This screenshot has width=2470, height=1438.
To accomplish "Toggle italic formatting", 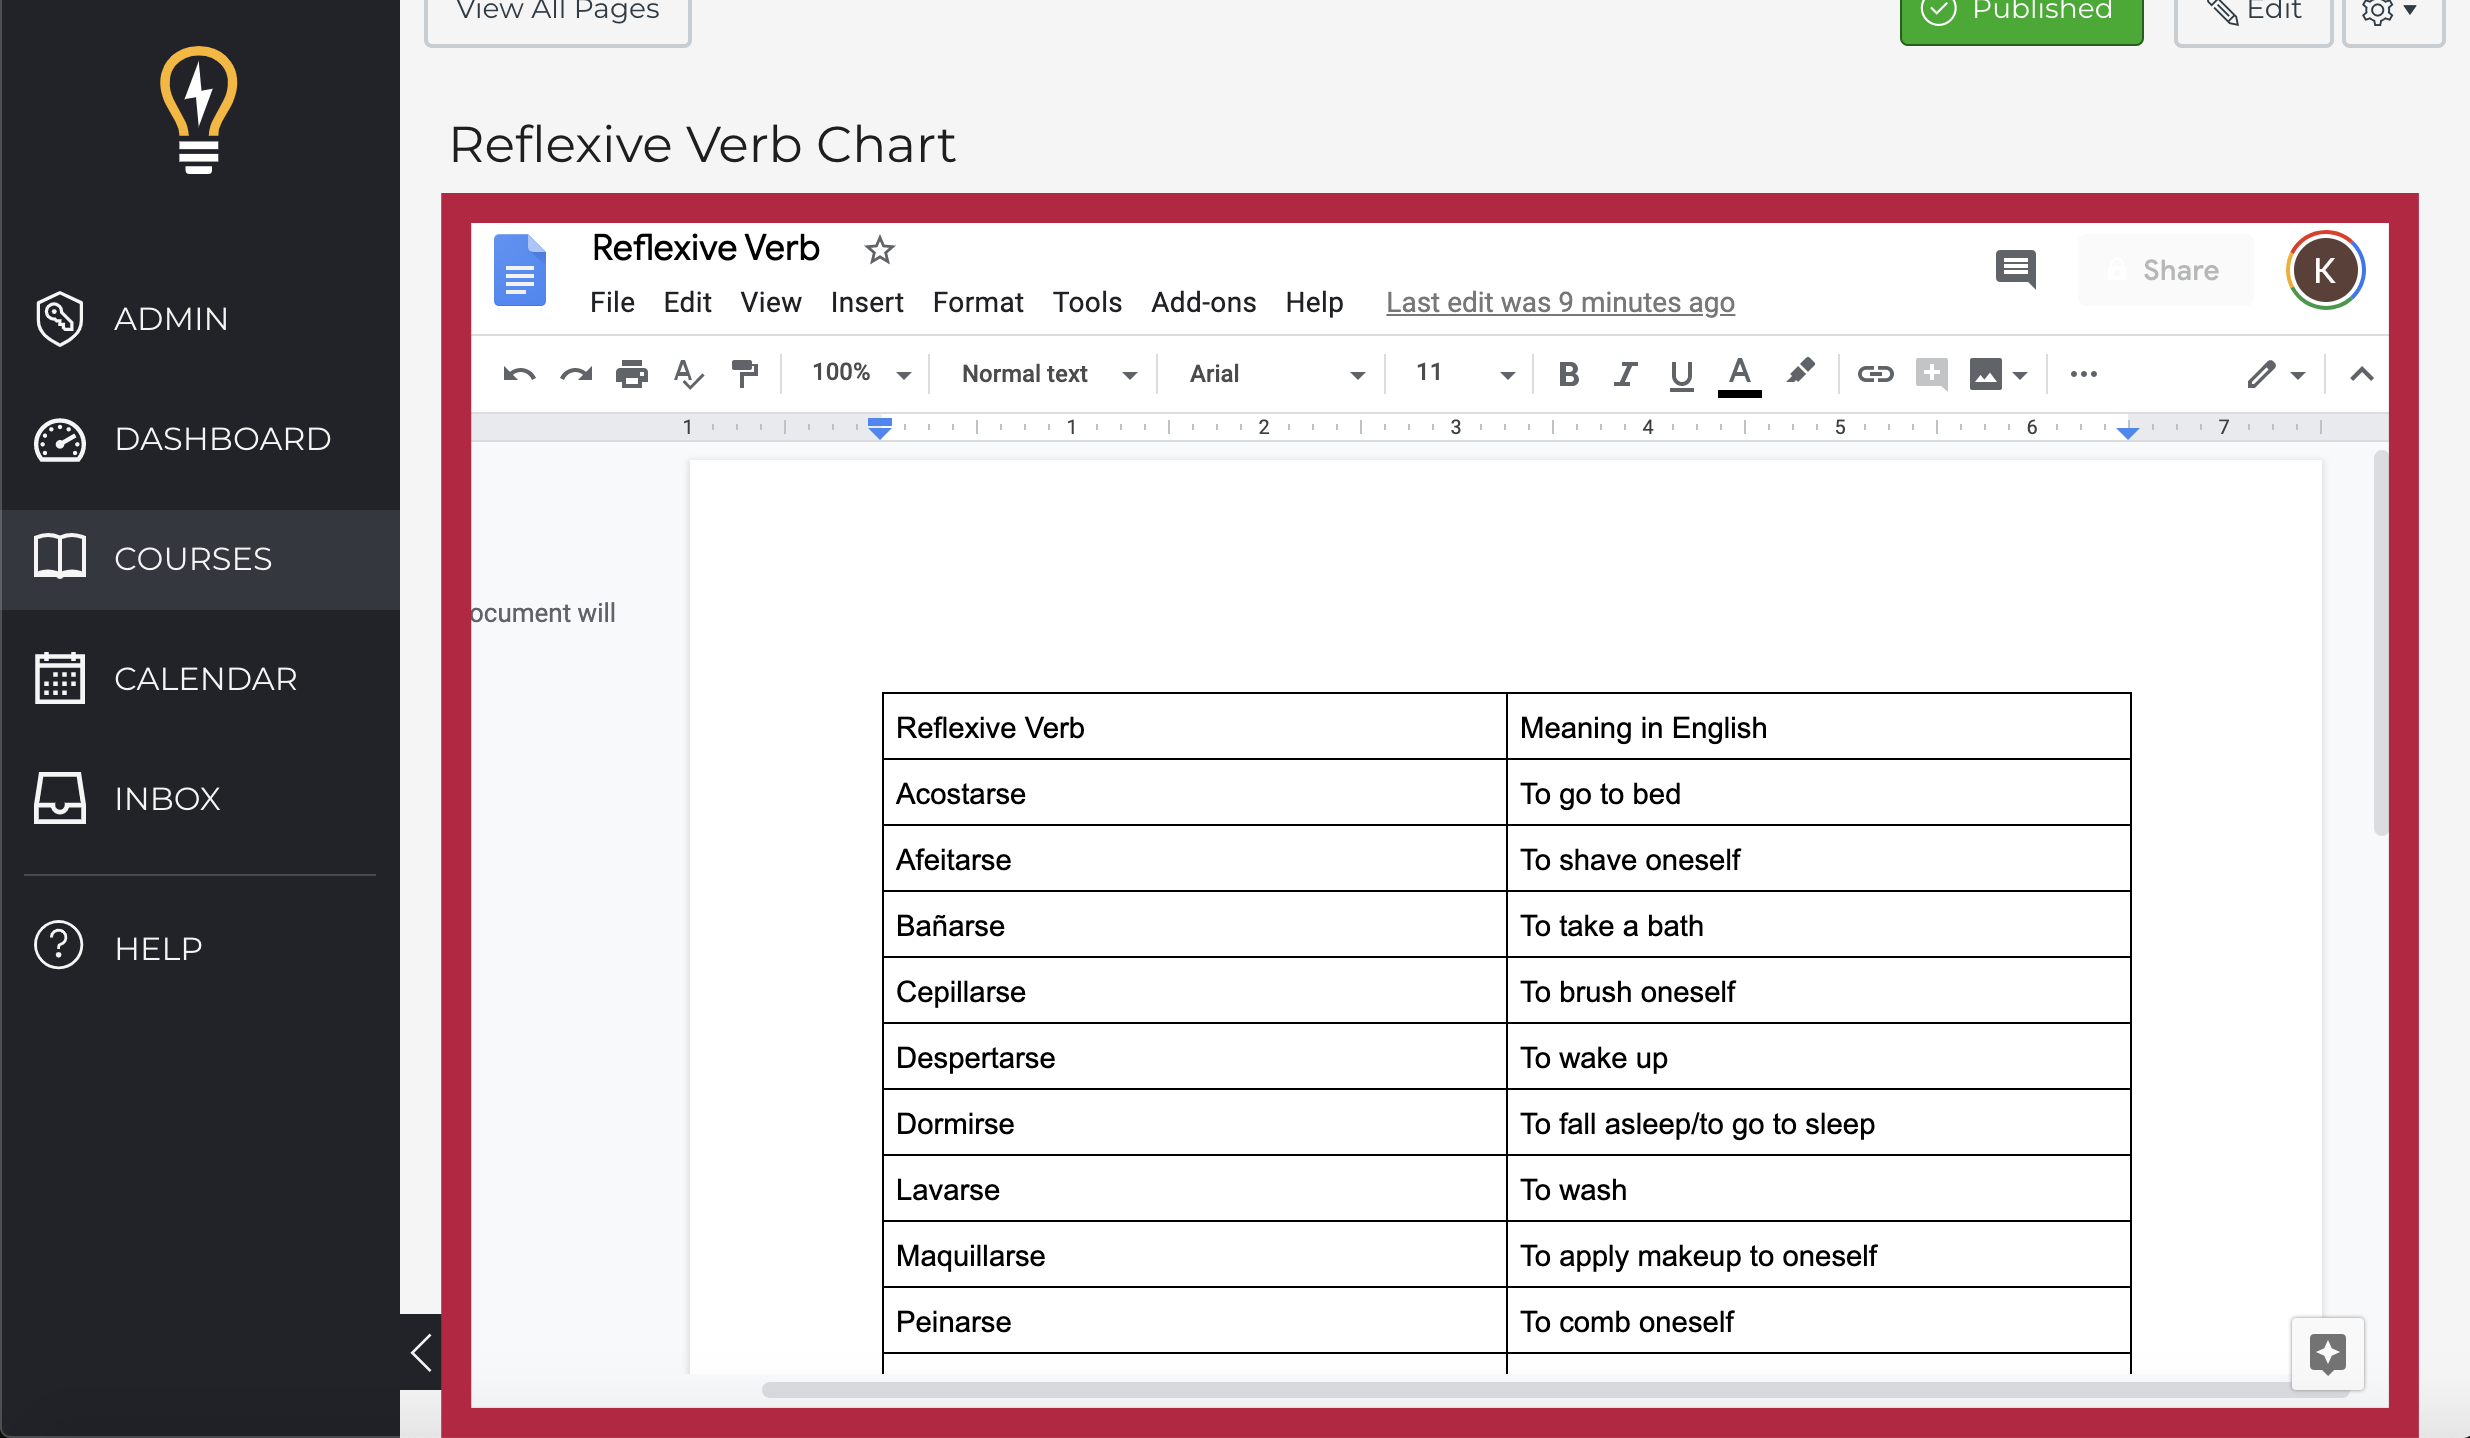I will 1625,374.
